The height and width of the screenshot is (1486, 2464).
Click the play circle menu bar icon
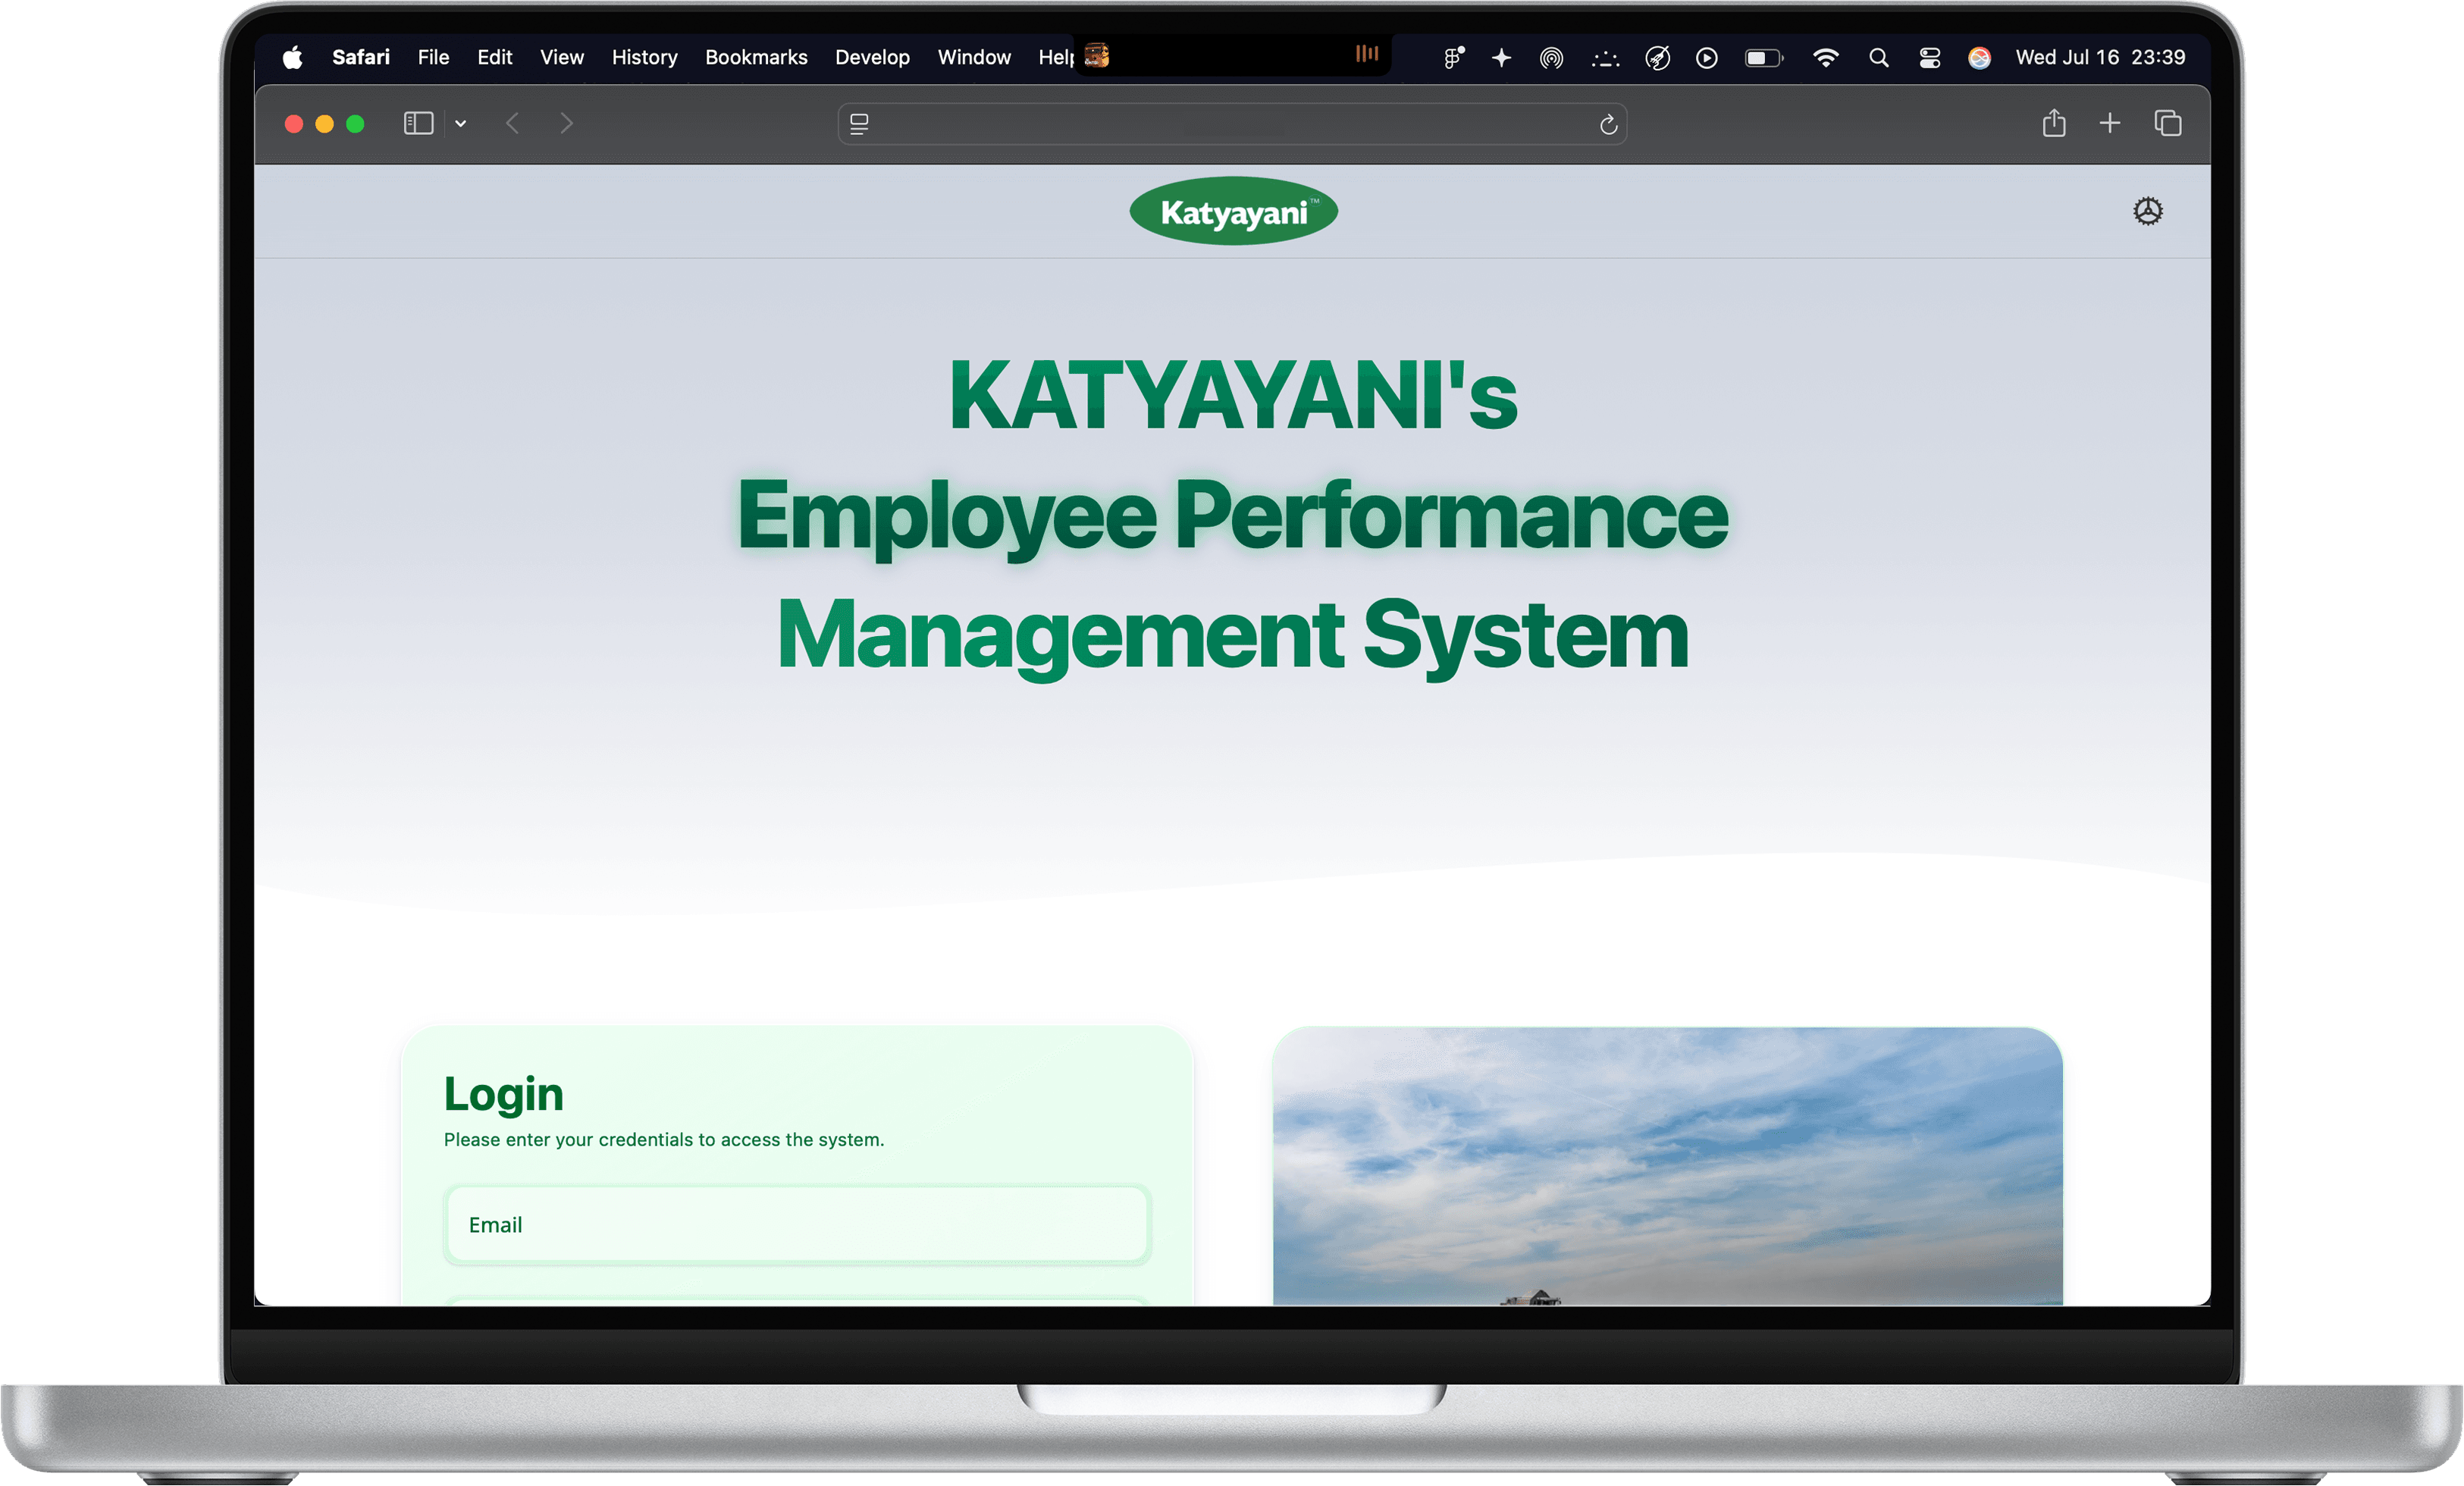(x=1707, y=58)
